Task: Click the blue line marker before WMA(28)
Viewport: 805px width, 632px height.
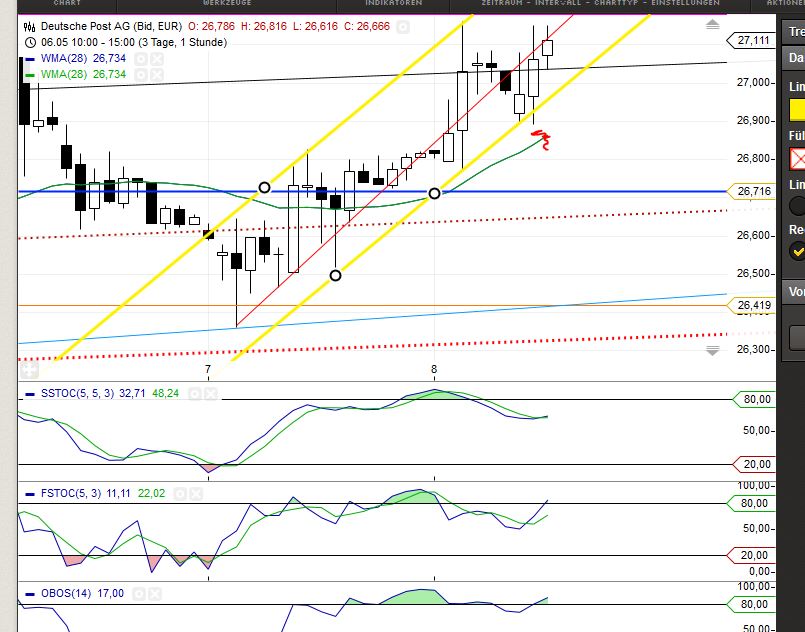Action: click(x=30, y=59)
